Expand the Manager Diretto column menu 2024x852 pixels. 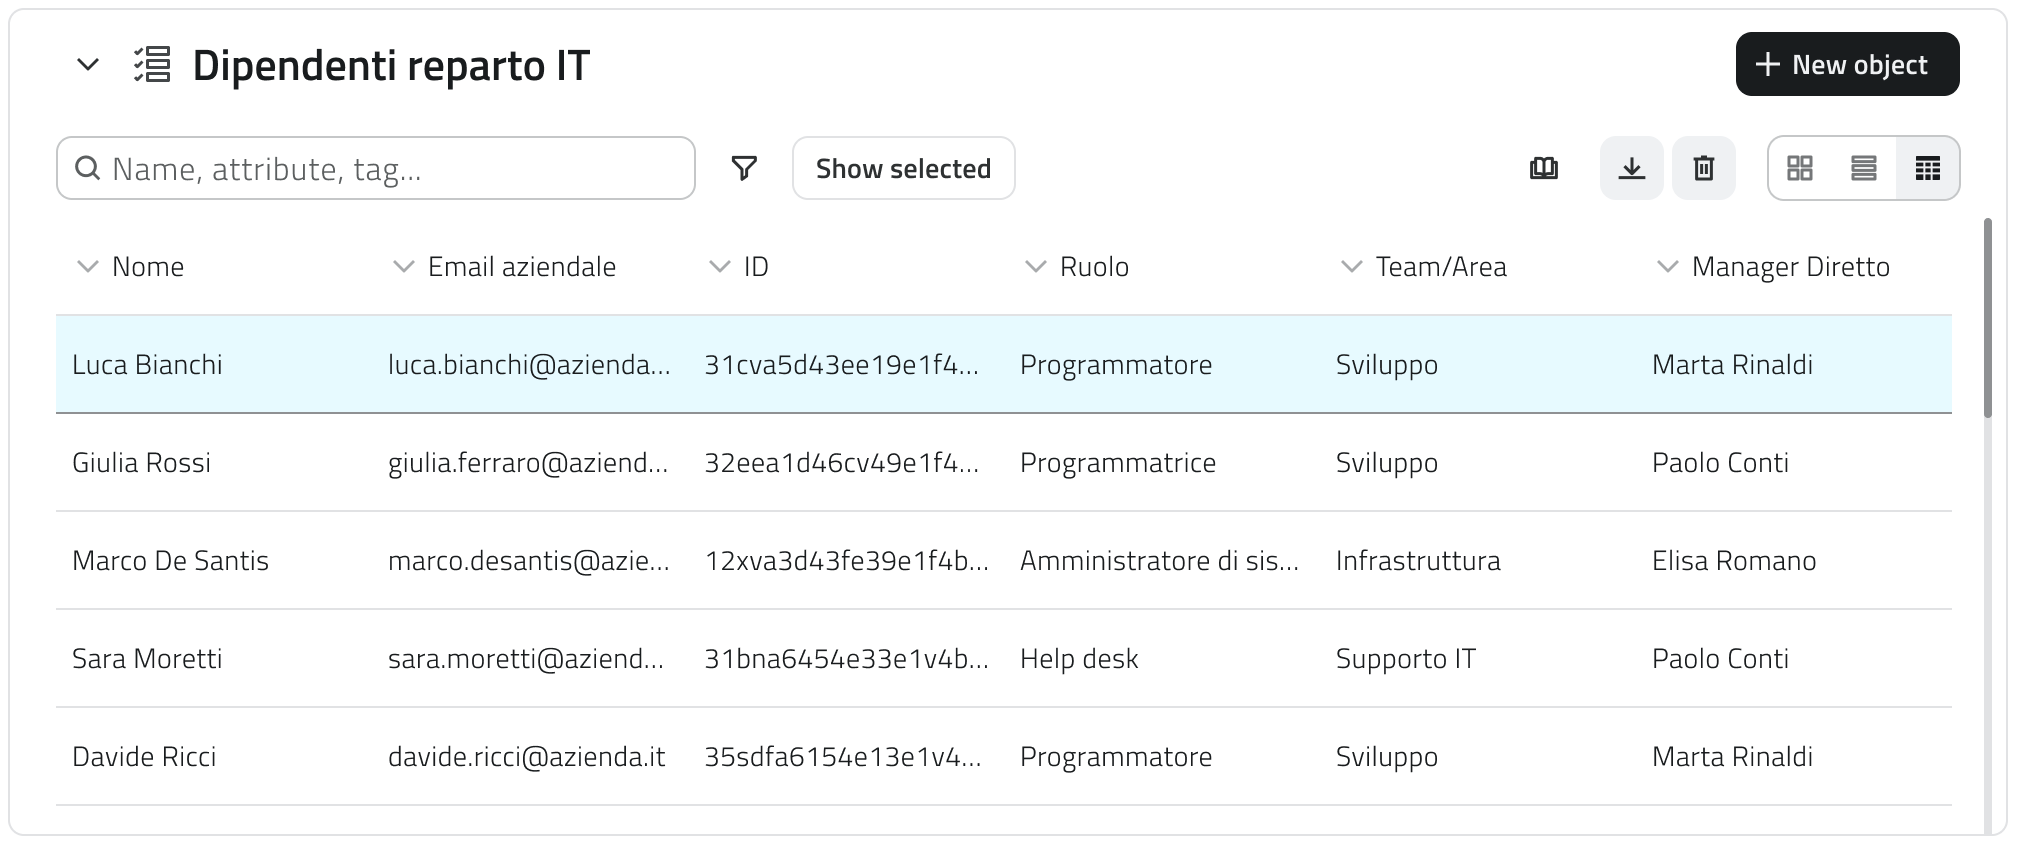pyautogui.click(x=1667, y=267)
